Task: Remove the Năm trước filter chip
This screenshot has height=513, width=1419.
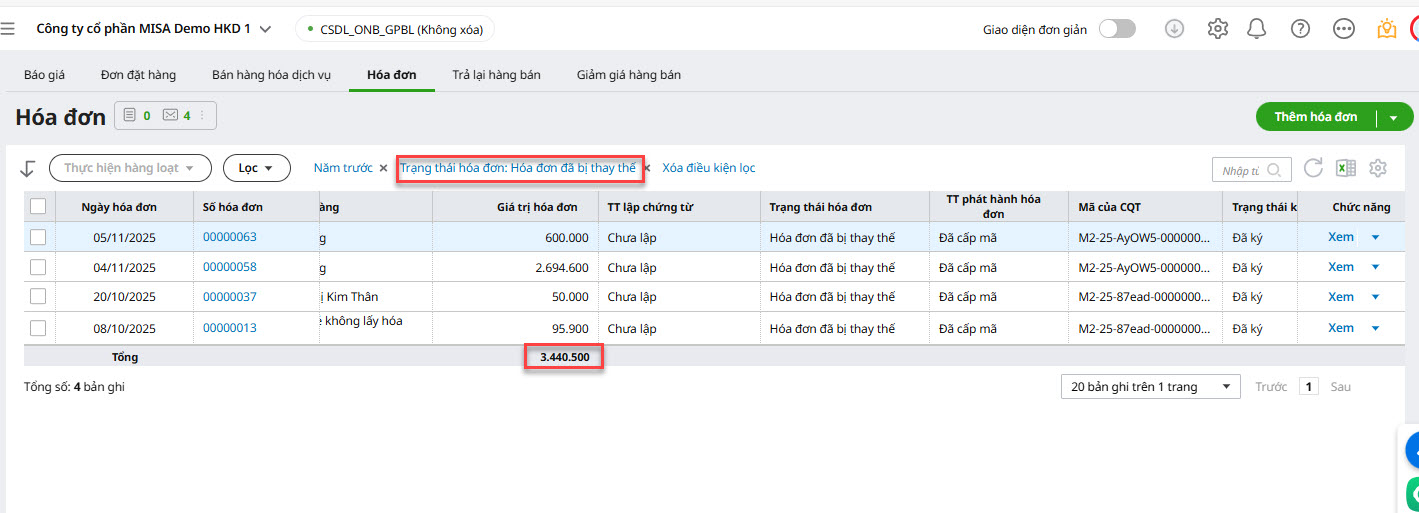Action: [383, 168]
